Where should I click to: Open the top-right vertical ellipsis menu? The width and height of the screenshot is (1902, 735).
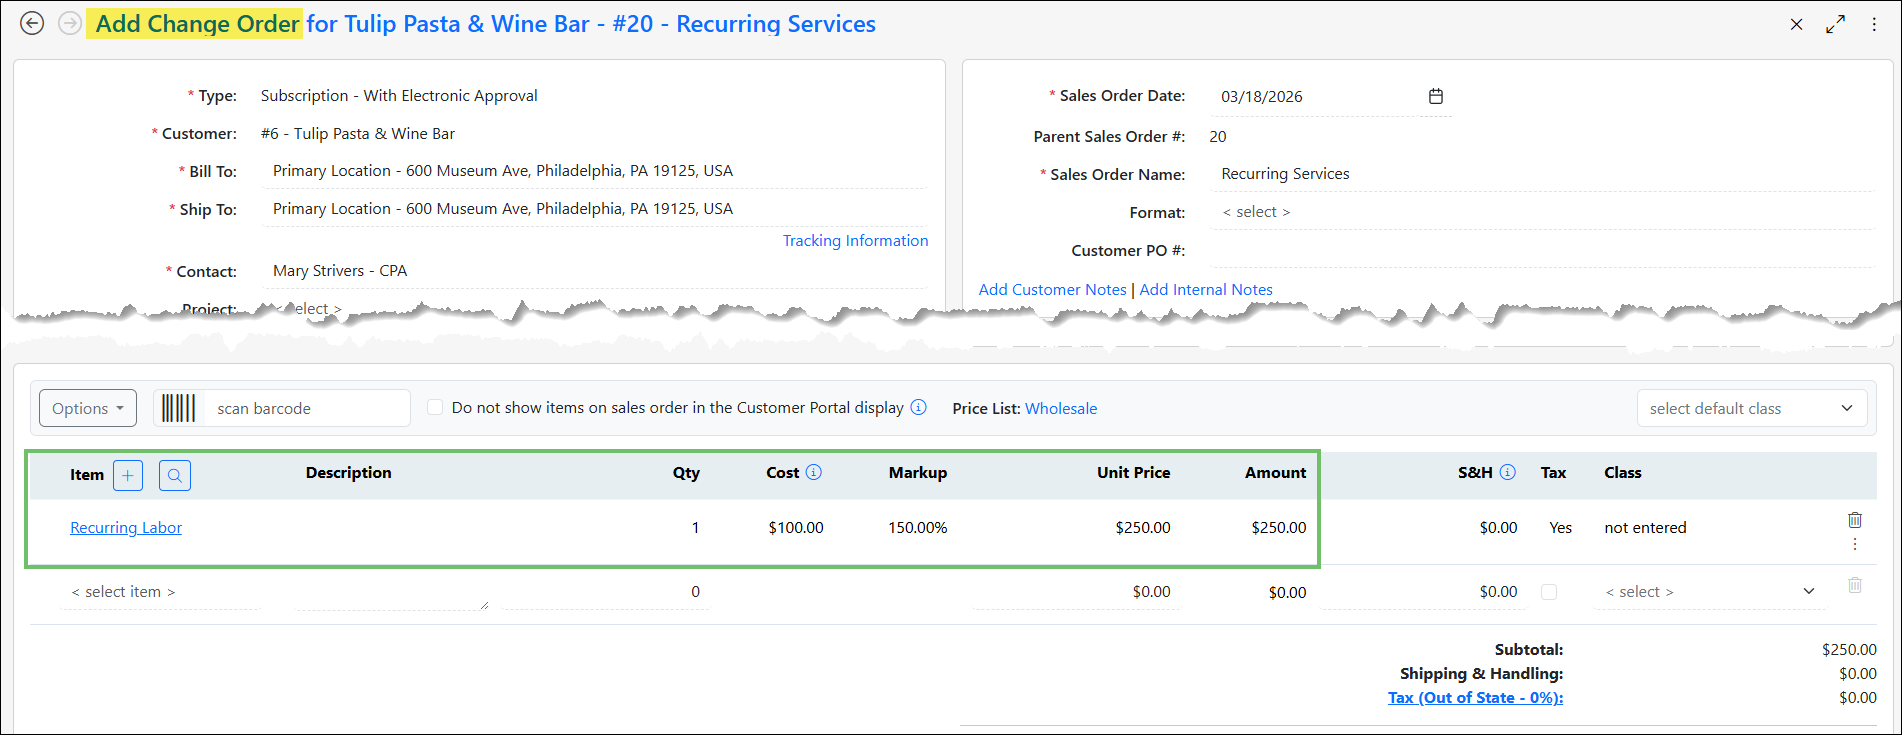[1874, 24]
